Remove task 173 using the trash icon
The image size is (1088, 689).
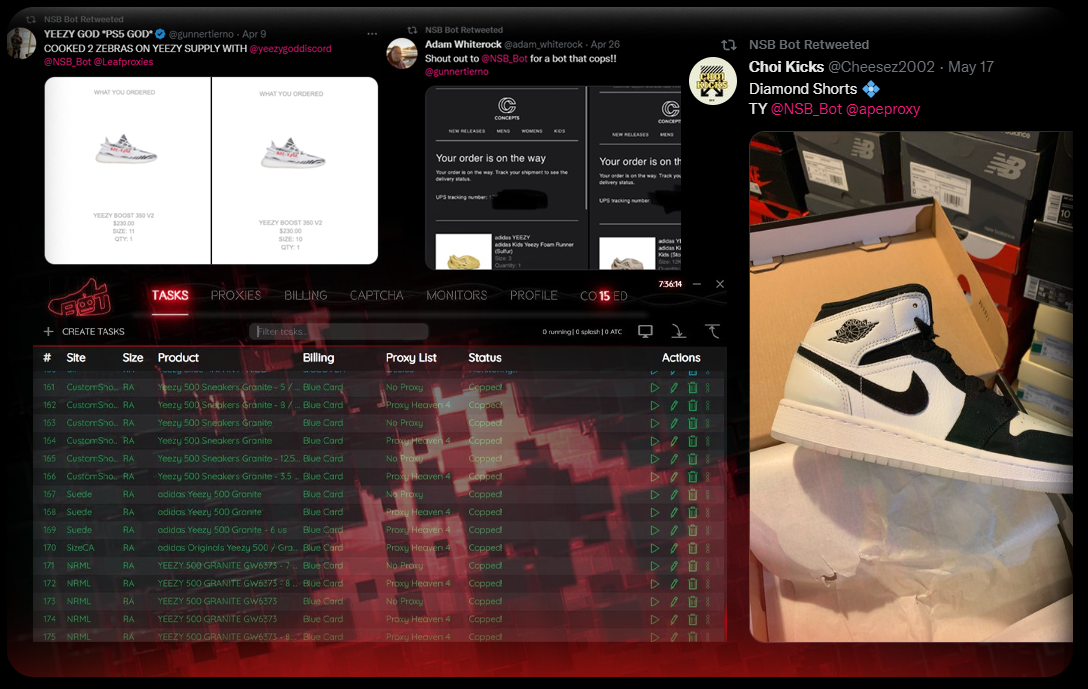[x=692, y=601]
